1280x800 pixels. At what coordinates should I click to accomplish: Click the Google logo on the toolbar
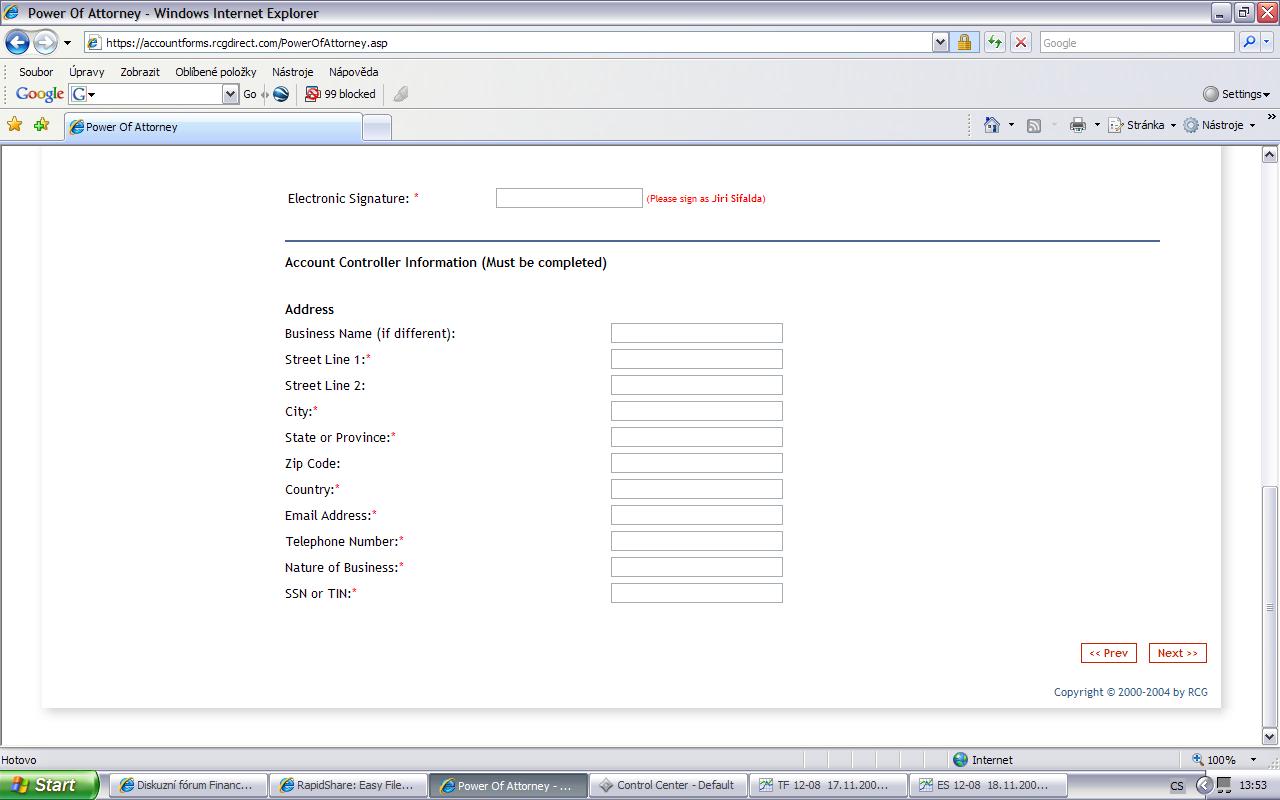coord(40,94)
